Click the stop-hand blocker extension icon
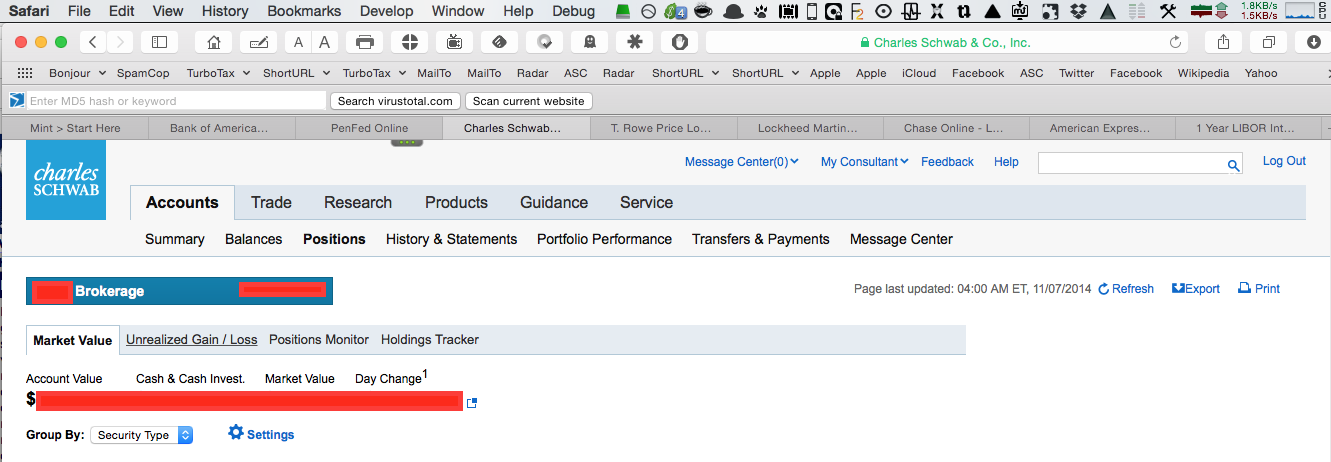Image resolution: width=1331 pixels, height=462 pixels. point(679,42)
